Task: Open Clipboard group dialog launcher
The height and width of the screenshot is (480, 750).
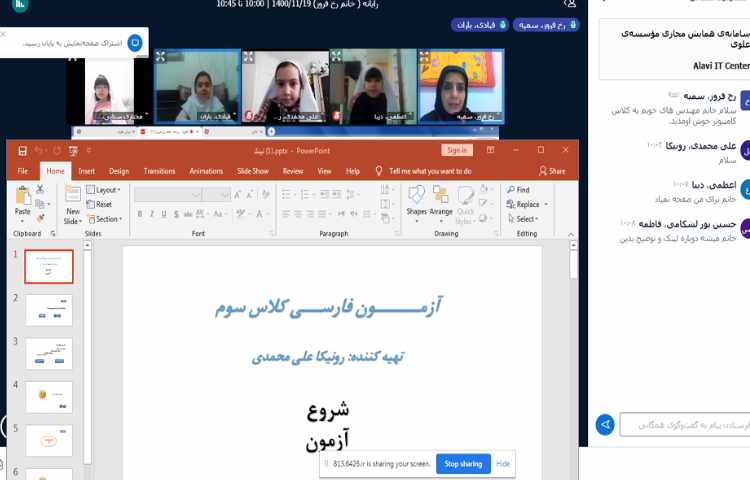Action: (x=53, y=234)
